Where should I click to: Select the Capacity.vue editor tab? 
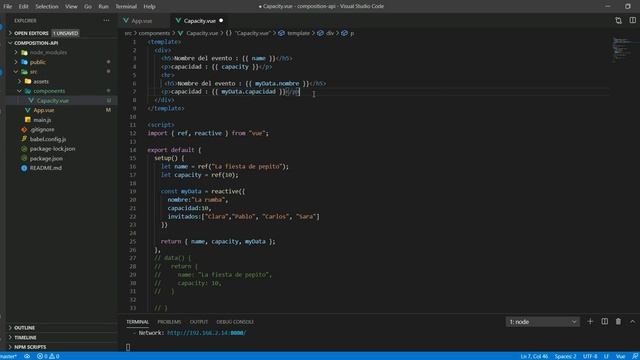pos(200,20)
